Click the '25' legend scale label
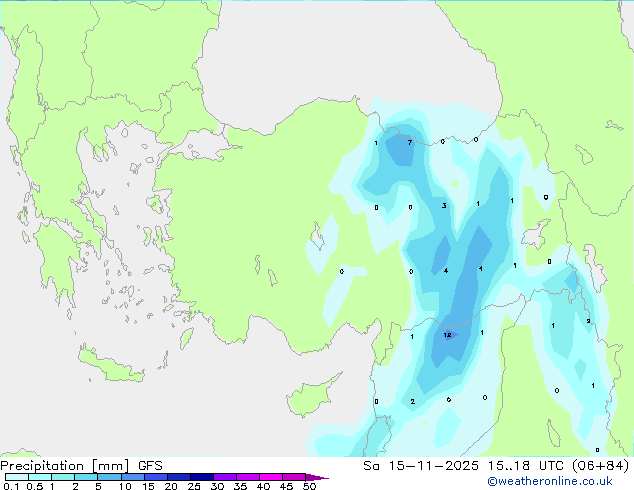Screen dimensions: 634x490 [x=194, y=486]
